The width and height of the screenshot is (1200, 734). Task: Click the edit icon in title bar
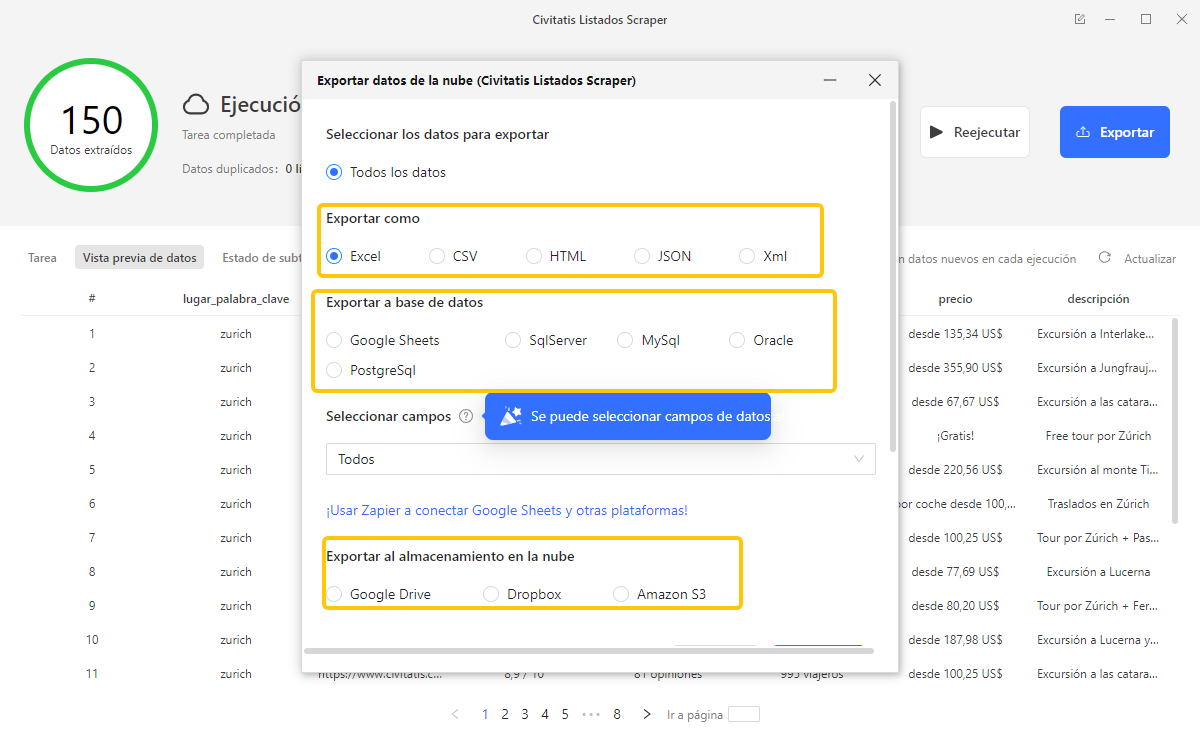click(x=1079, y=20)
